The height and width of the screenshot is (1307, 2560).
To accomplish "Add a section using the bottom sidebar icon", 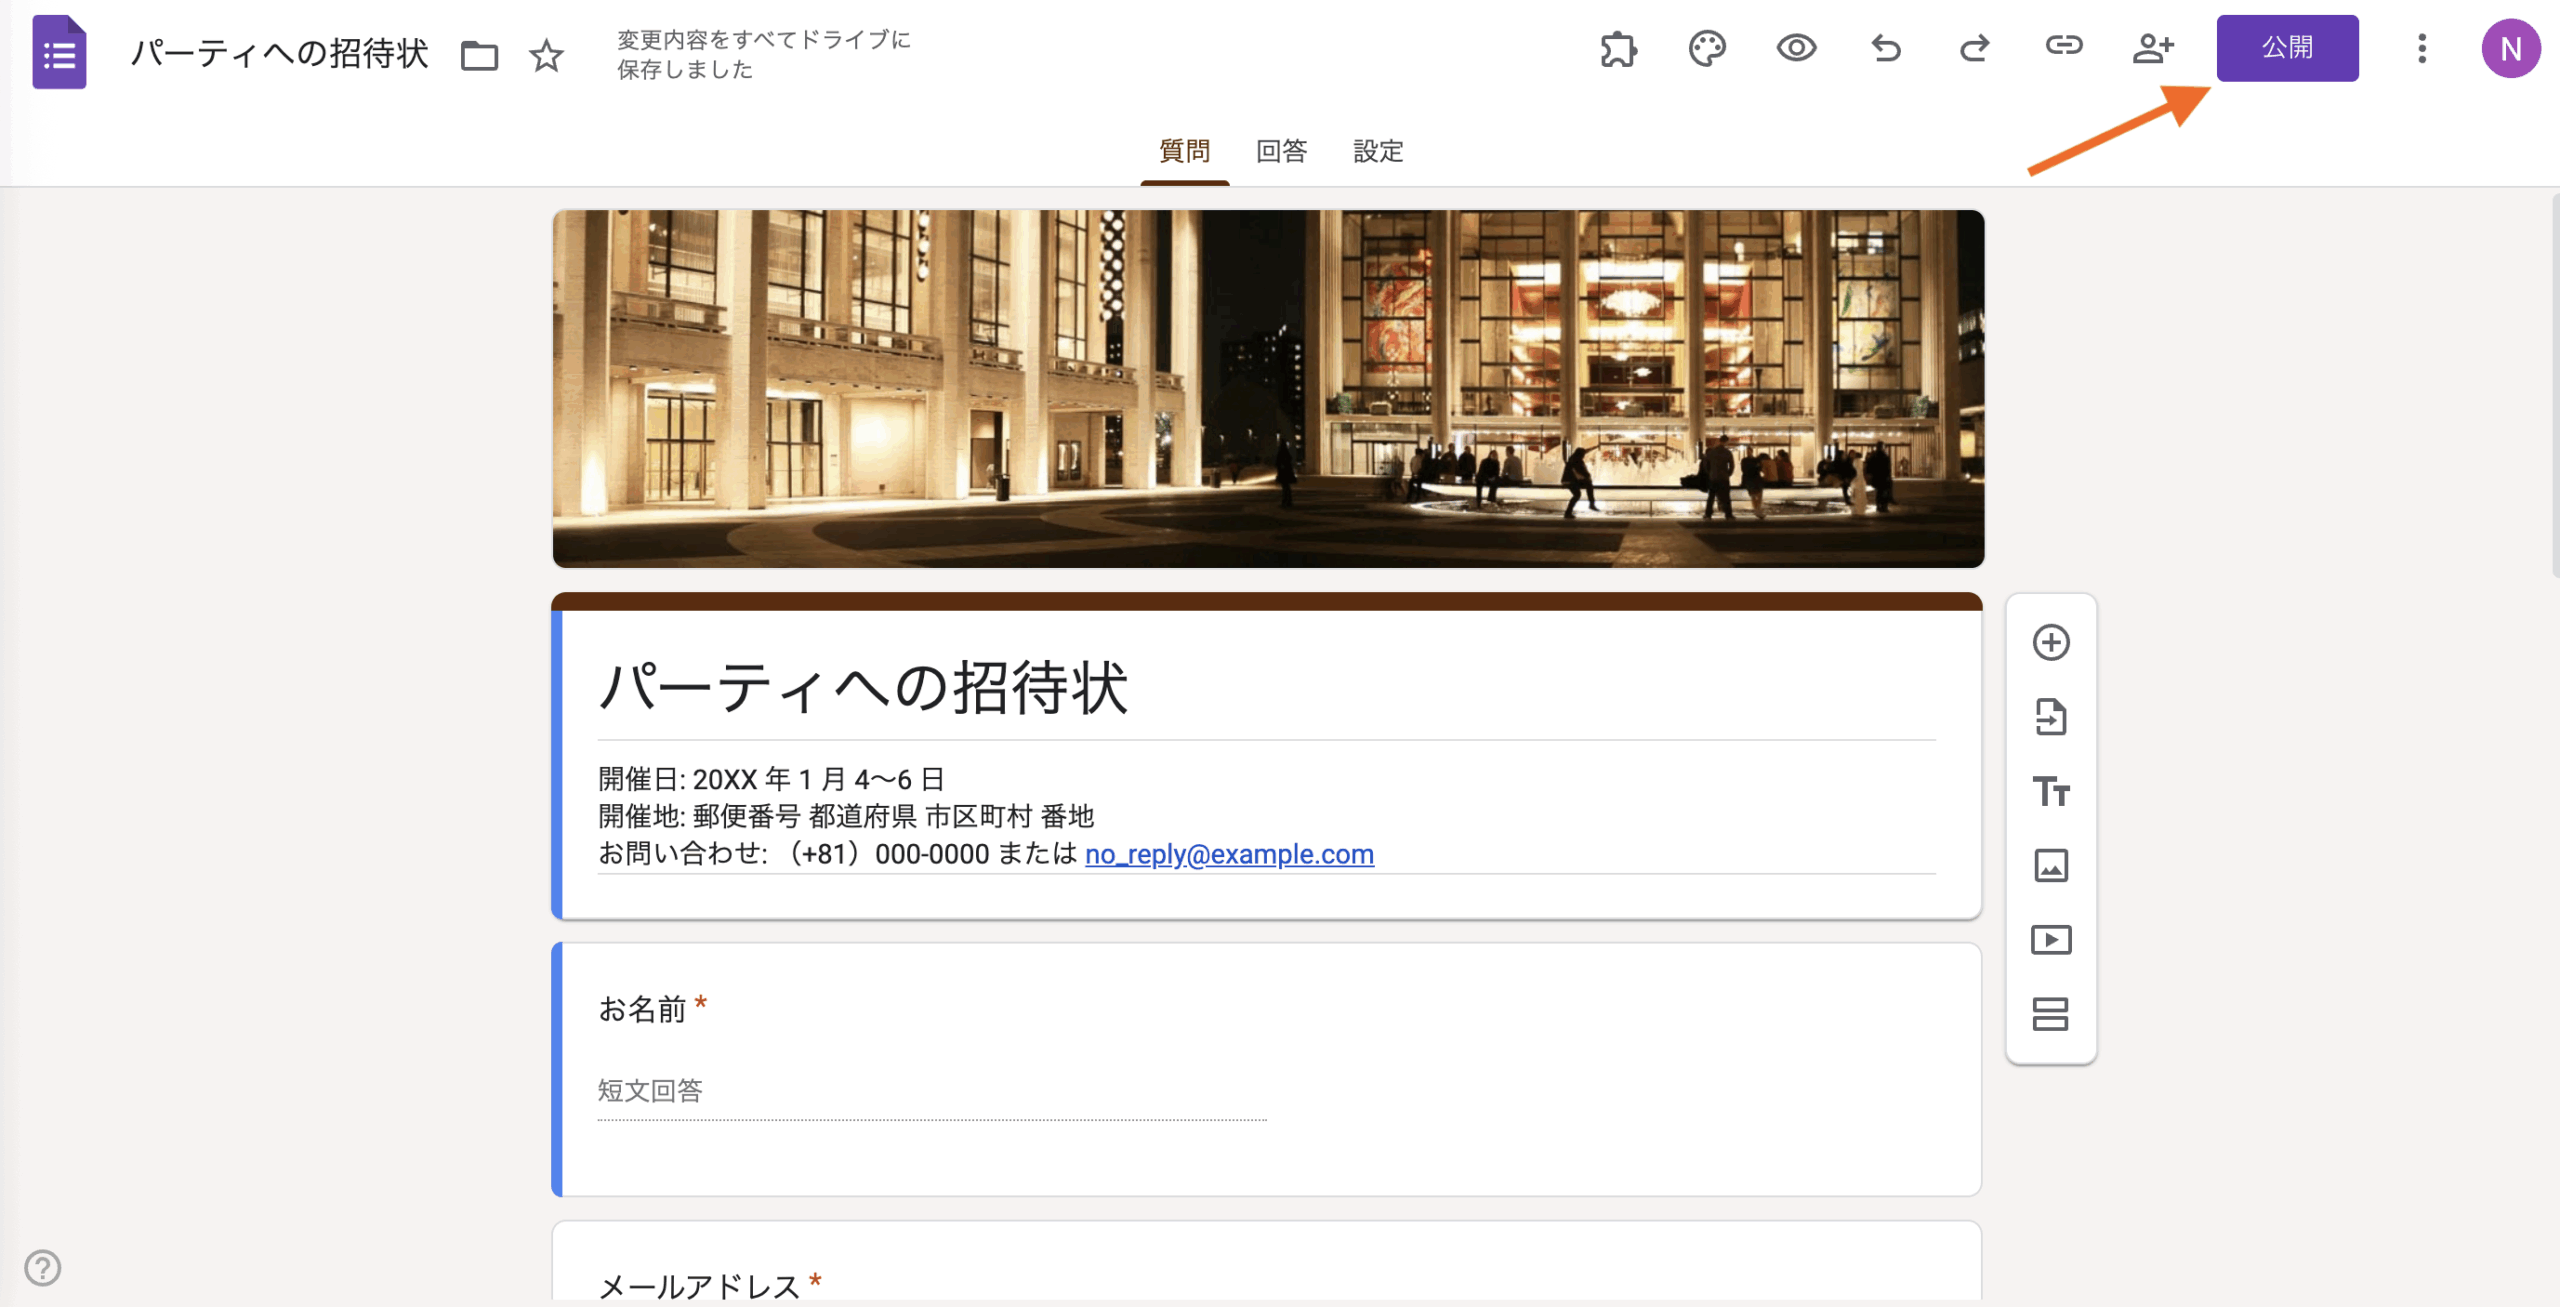I will click(2050, 1014).
